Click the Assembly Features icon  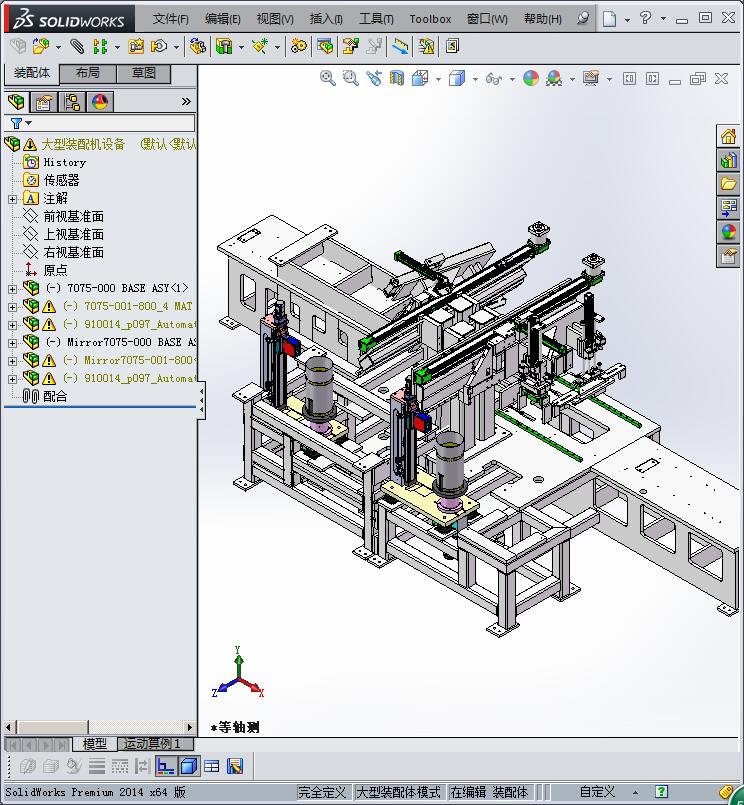(224, 47)
